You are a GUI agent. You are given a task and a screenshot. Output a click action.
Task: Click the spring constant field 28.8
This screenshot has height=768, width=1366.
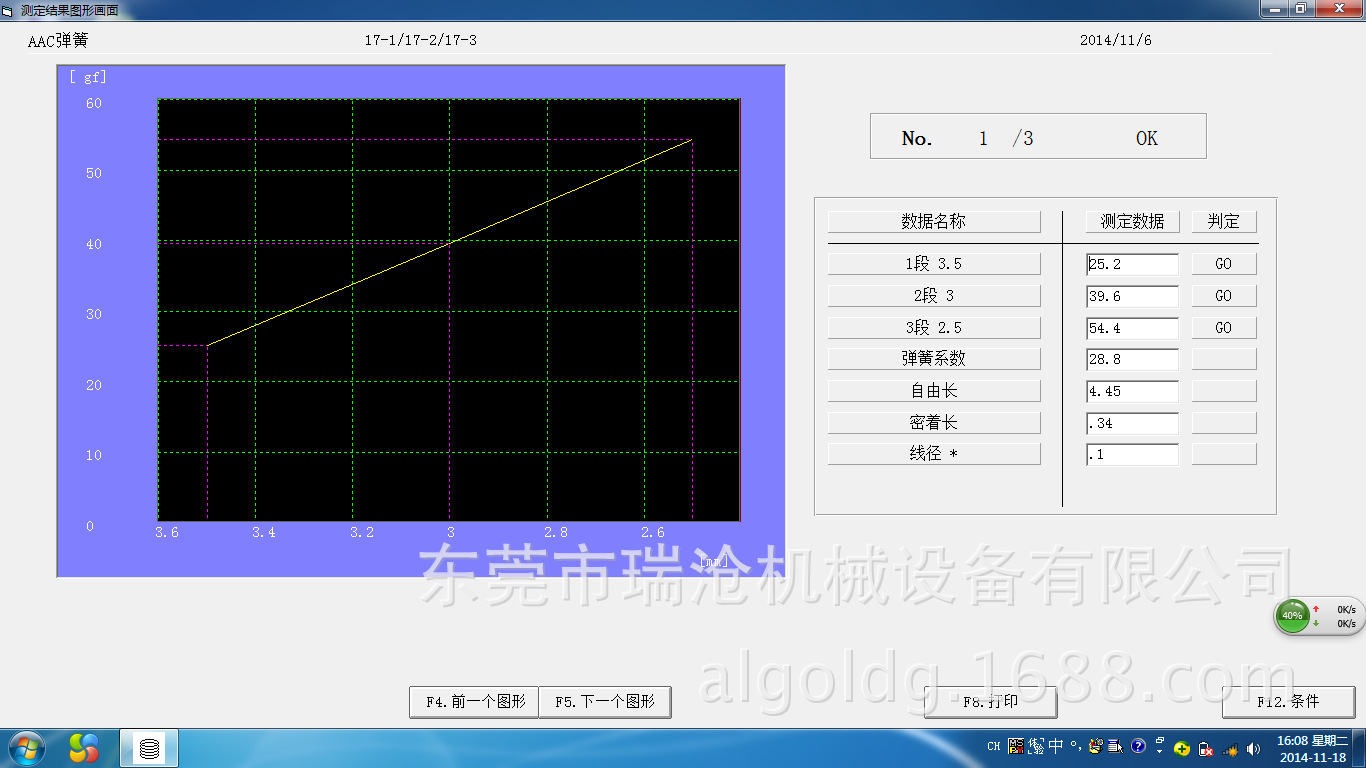(x=1132, y=360)
